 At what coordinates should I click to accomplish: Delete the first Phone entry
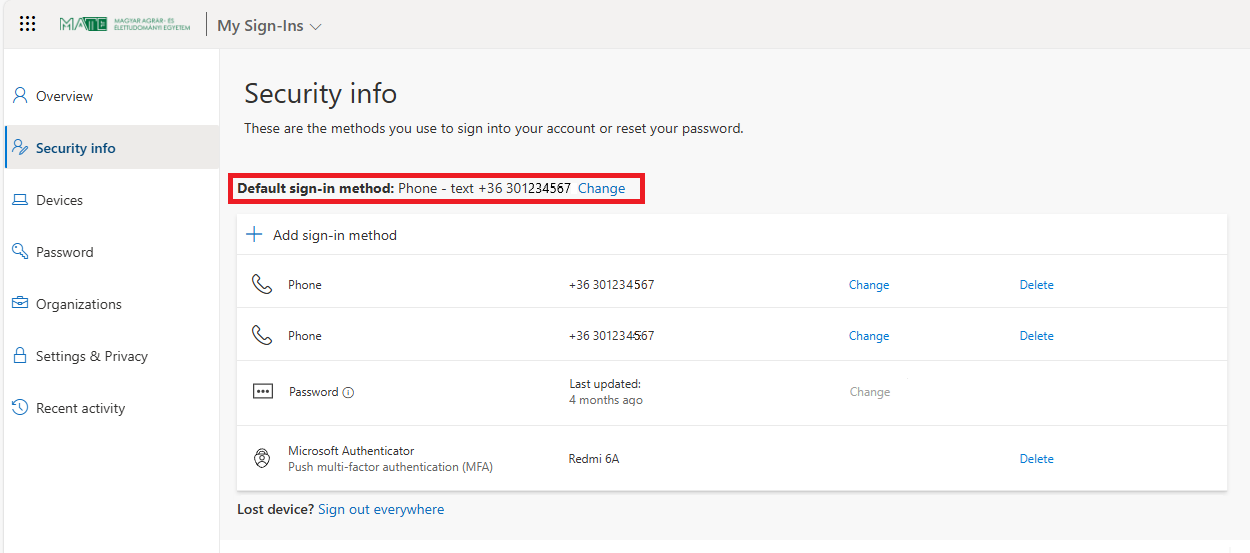point(1036,285)
